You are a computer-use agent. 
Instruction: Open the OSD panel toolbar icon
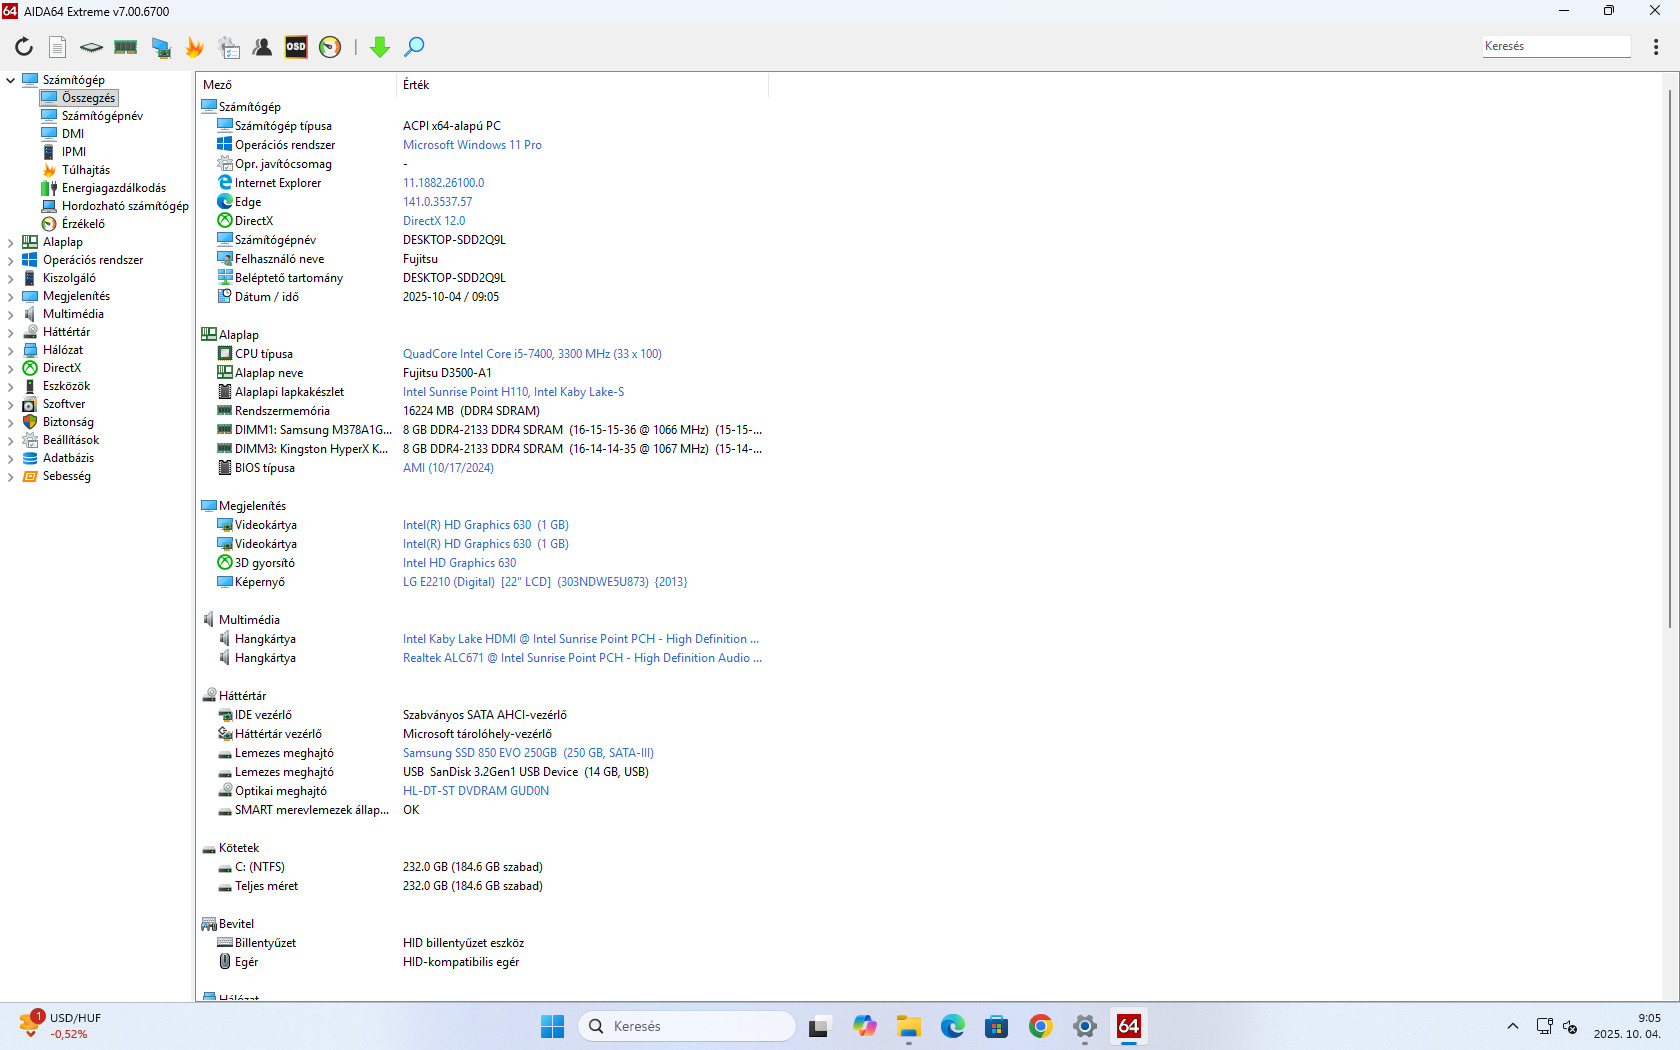(x=296, y=47)
